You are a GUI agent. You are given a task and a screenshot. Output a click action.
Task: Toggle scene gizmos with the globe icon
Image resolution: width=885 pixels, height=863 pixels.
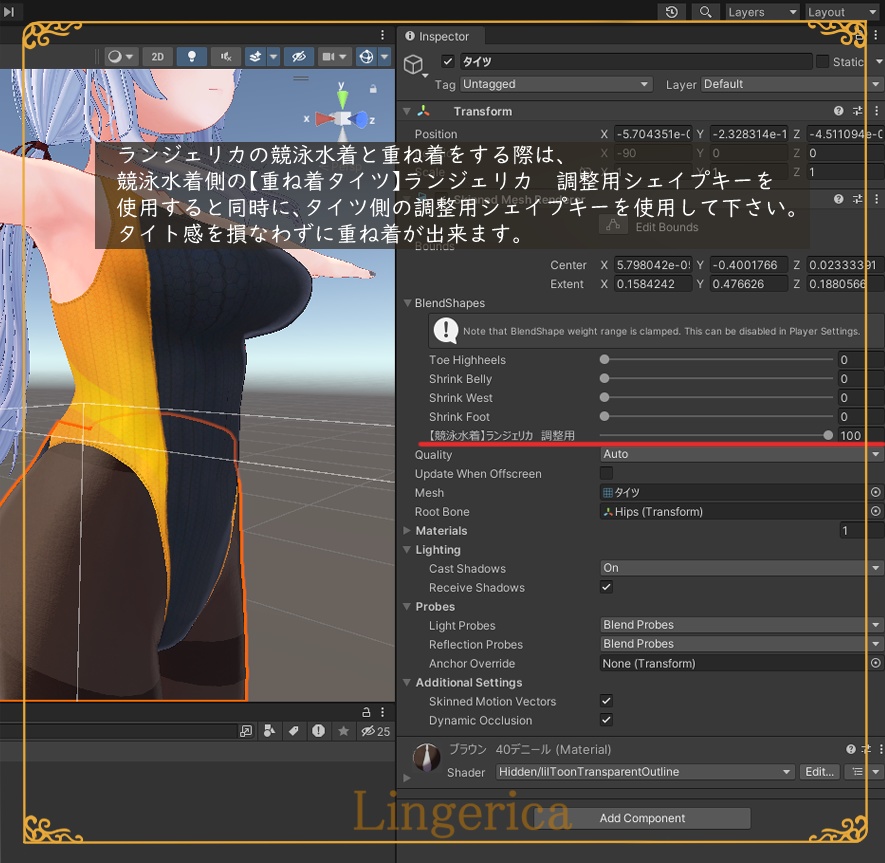coord(366,56)
